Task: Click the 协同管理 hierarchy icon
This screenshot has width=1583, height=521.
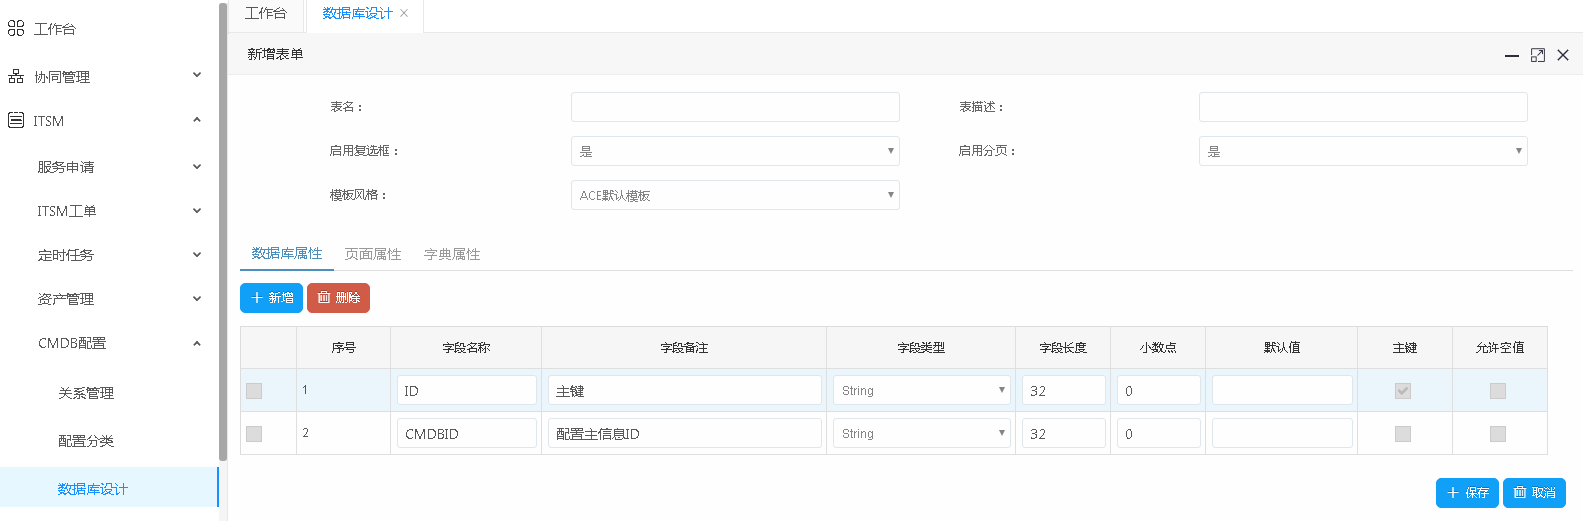Action: point(16,77)
